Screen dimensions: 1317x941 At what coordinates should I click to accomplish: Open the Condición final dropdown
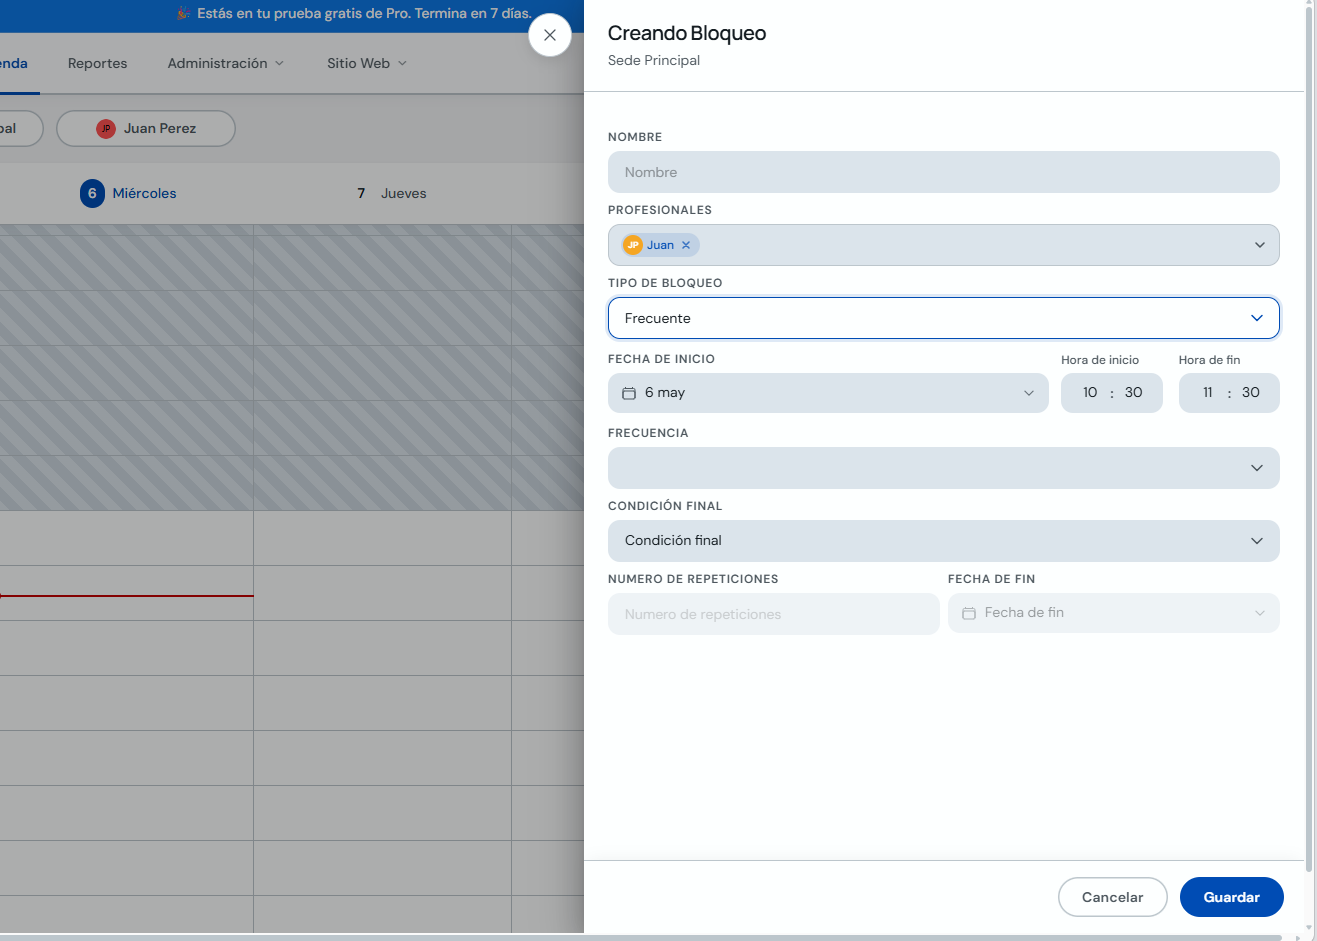(944, 541)
